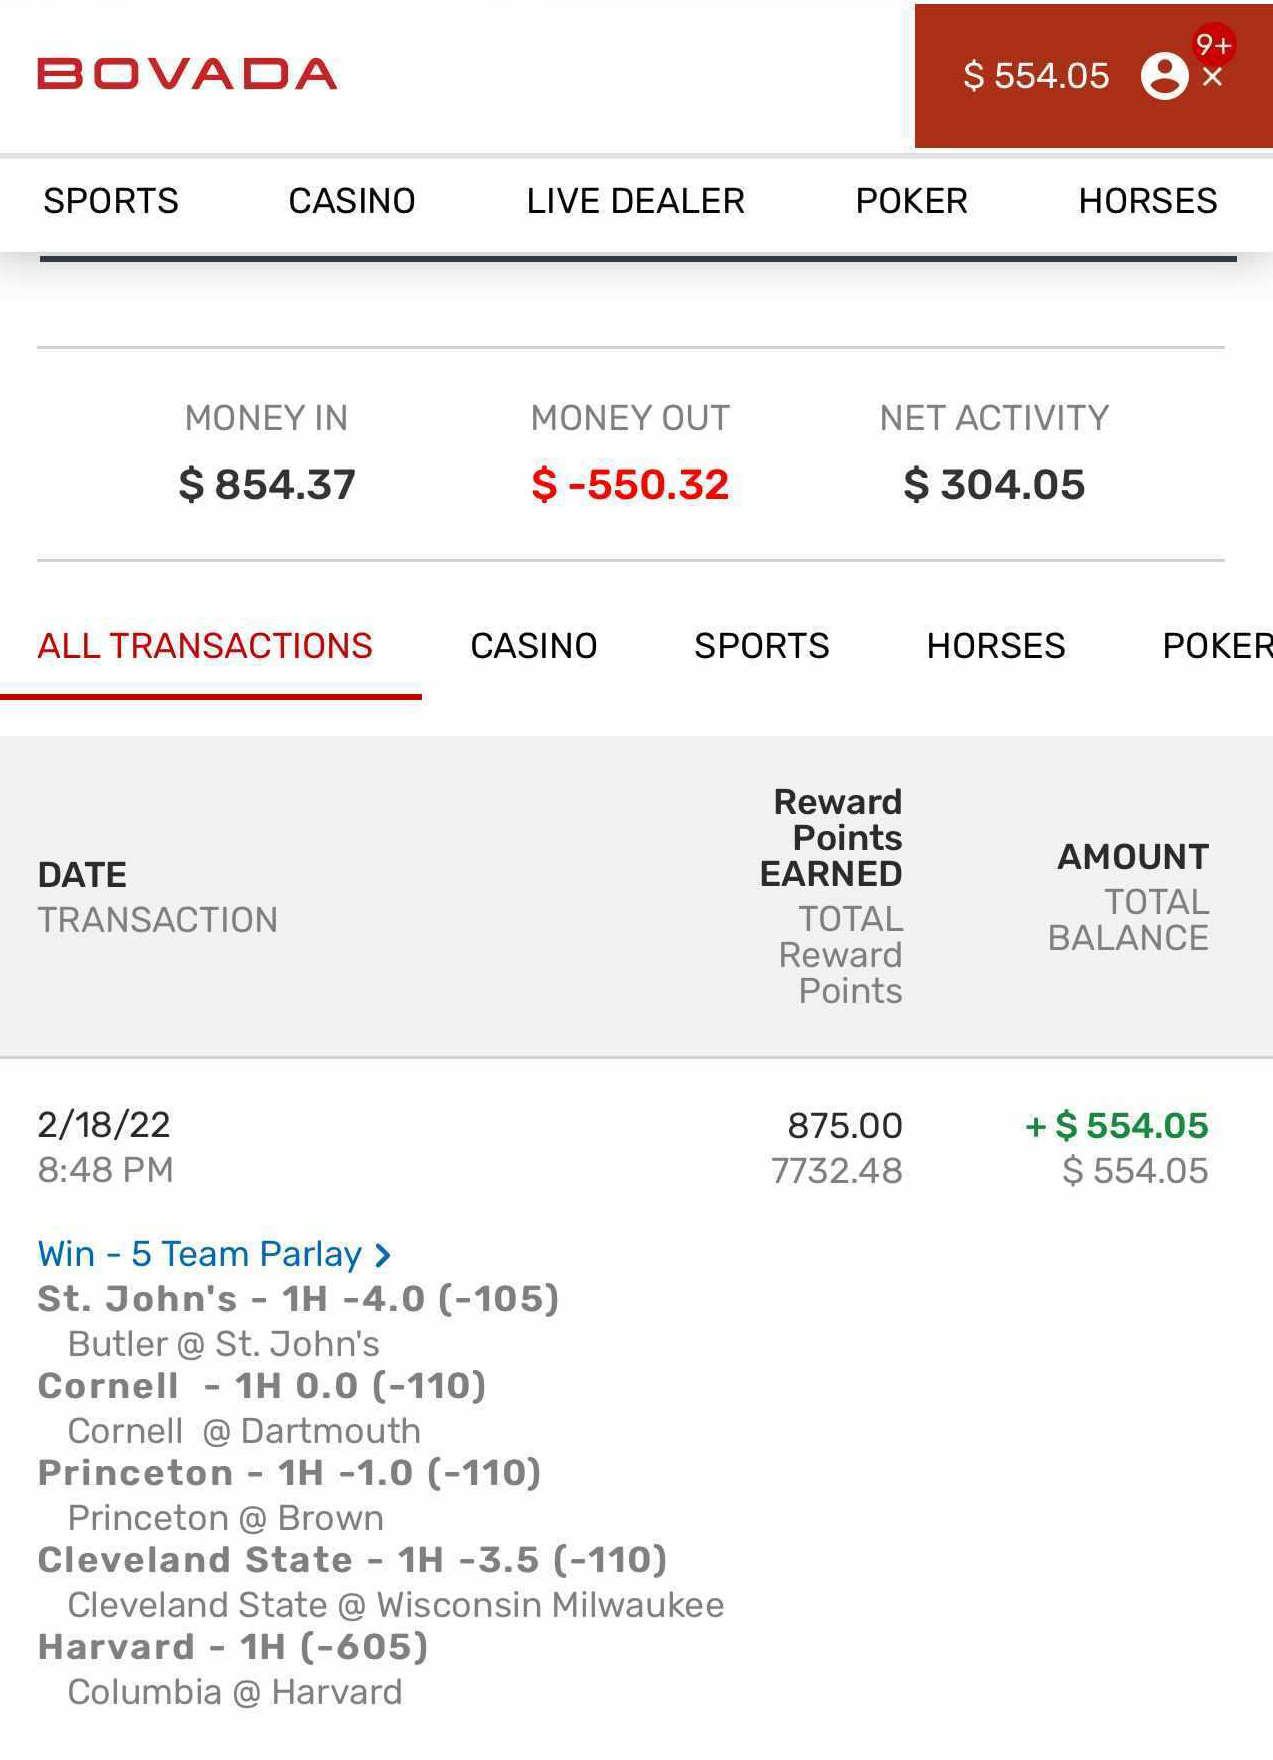Switch to the Horses transactions tab
This screenshot has height=1760, width=1273.
[x=996, y=646]
